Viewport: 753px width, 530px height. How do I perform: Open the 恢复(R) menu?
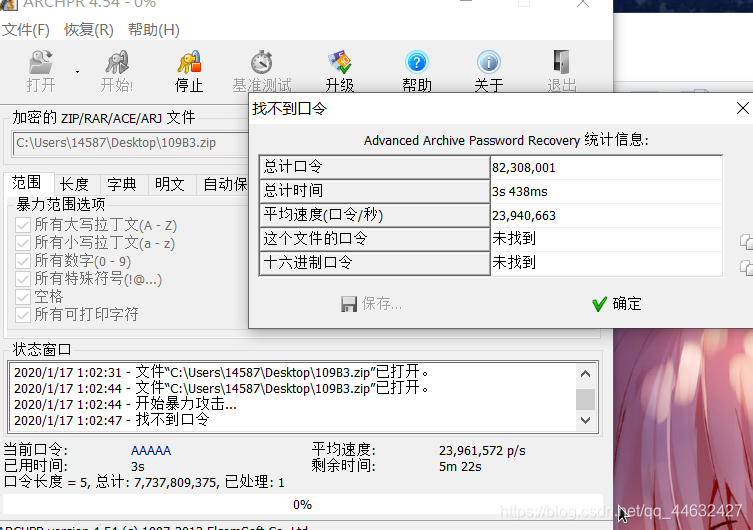tap(89, 30)
